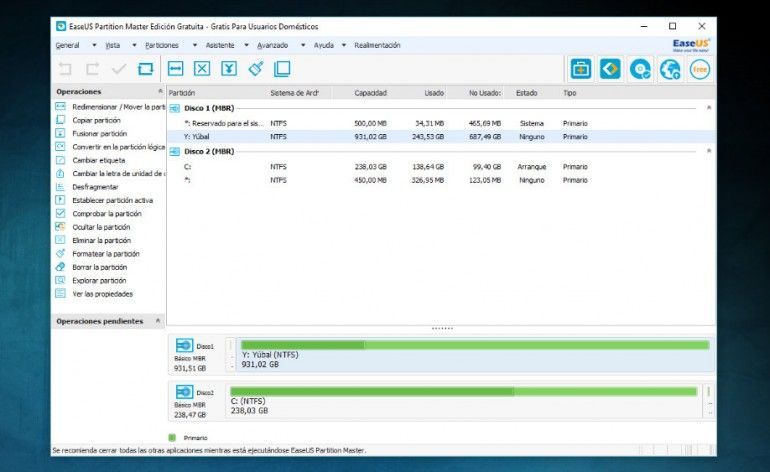
Task: Click the Comprobar la partición icon
Action: tap(60, 213)
